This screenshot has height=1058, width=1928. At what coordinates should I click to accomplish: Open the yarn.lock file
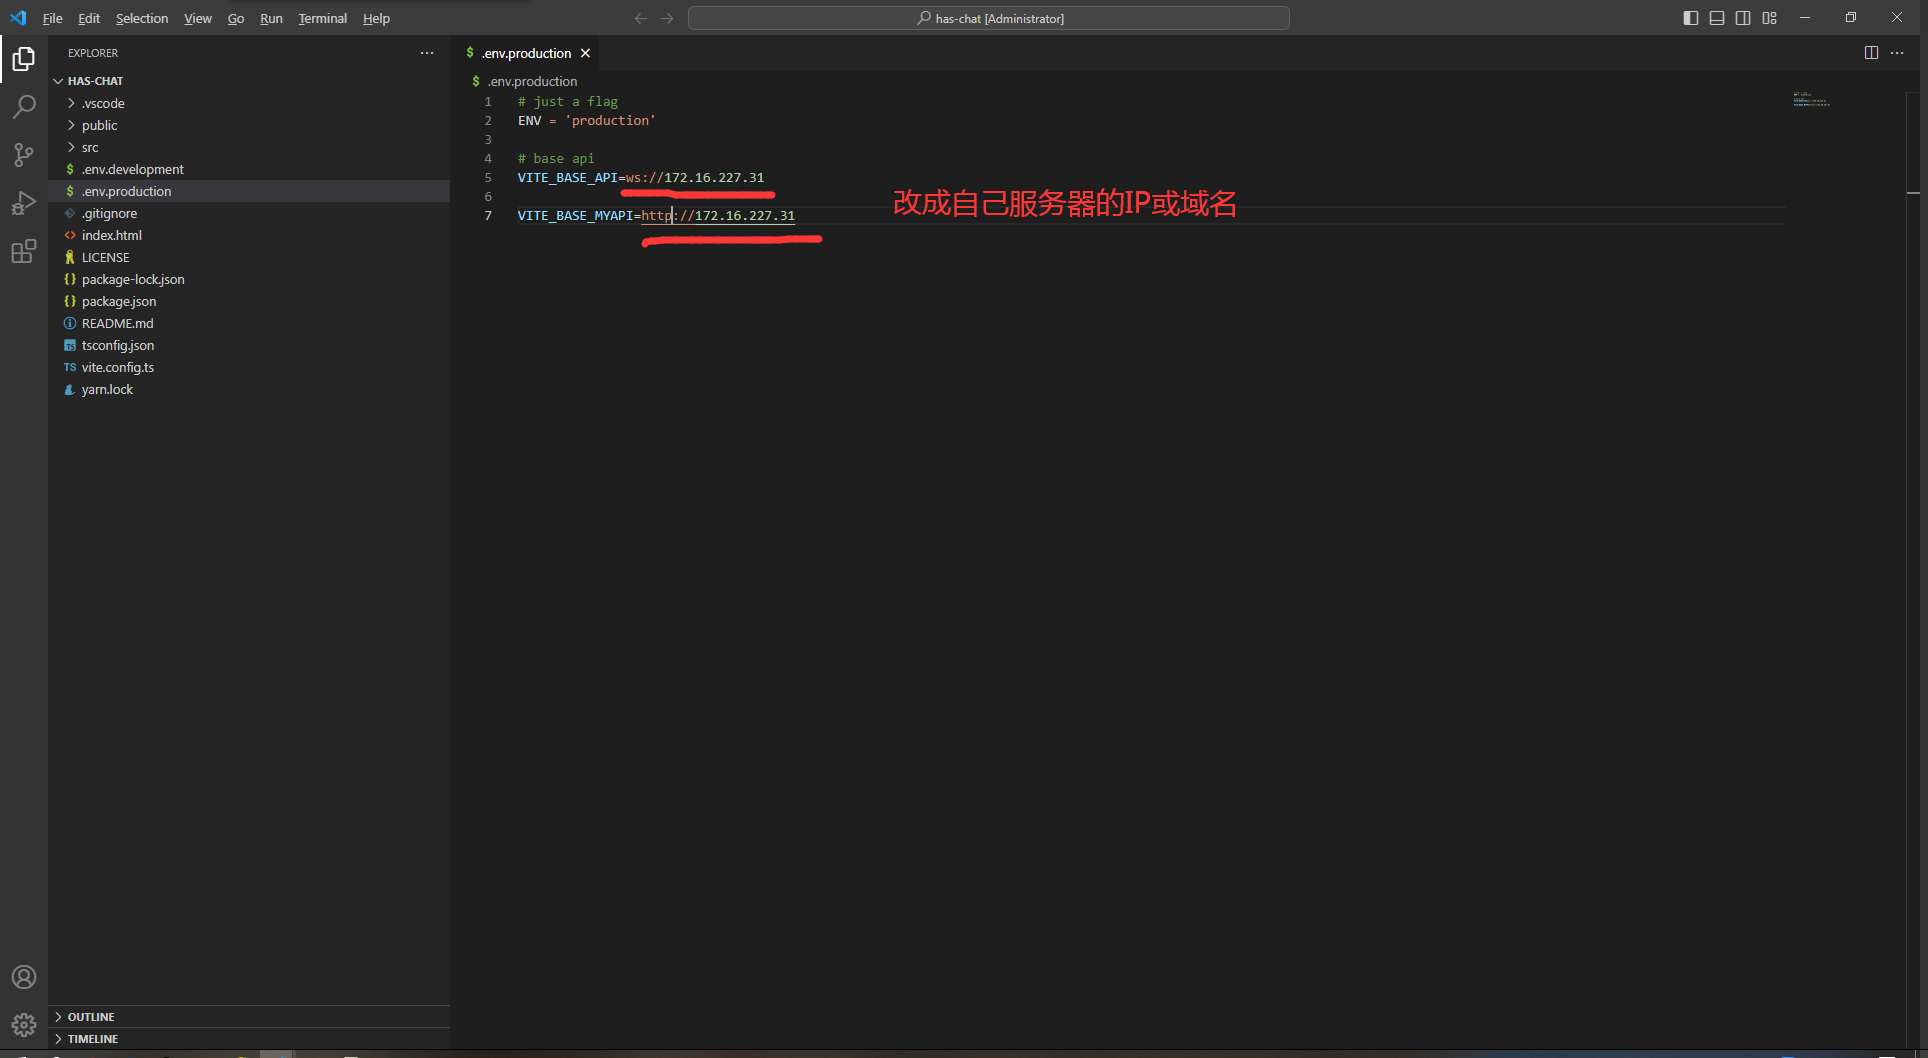249,389
